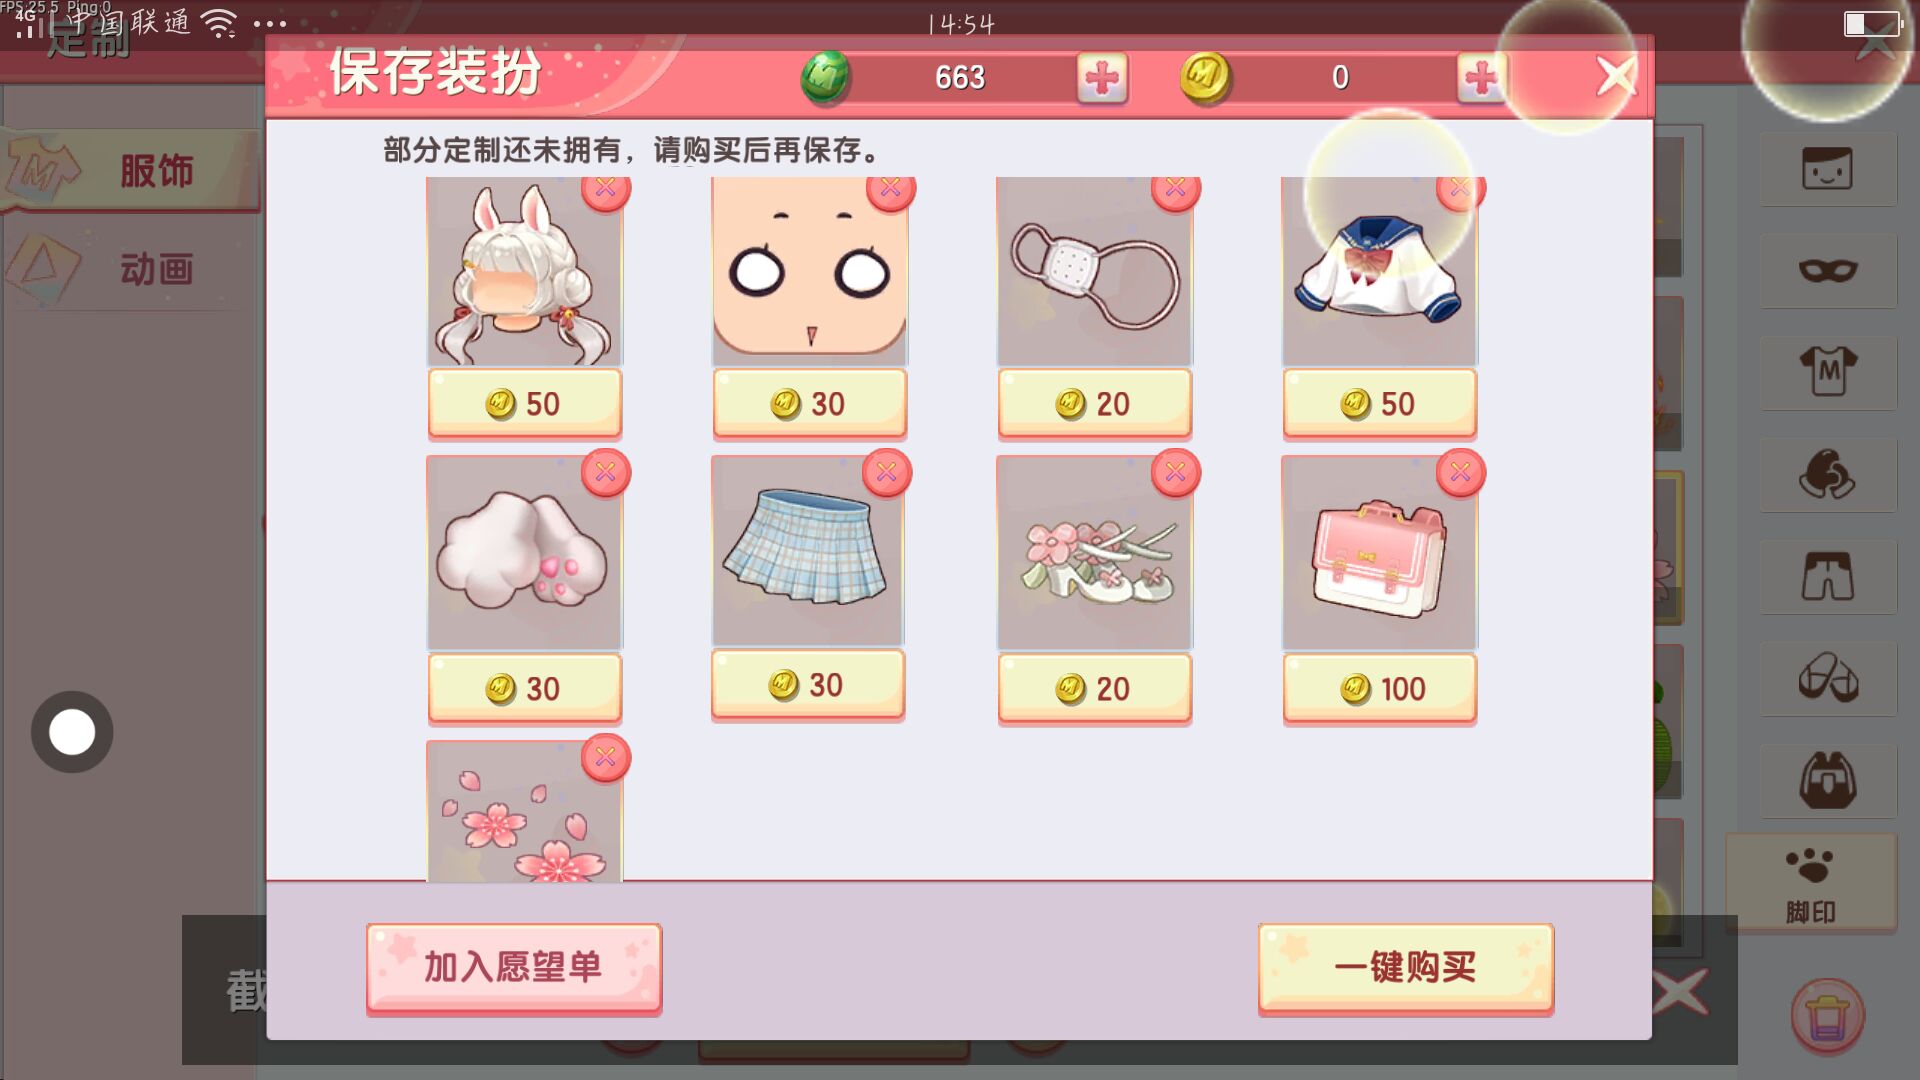
Task: Open the face category icon
Action: click(1827, 169)
